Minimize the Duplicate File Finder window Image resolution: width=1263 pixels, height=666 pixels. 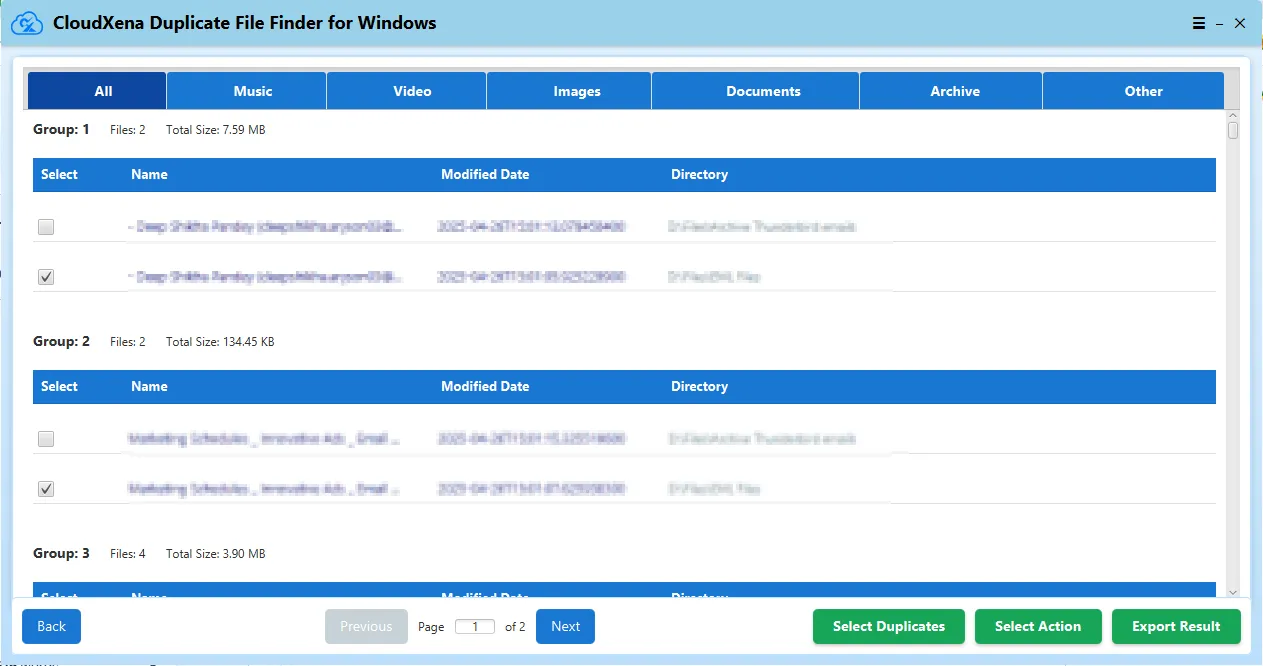click(x=1220, y=24)
